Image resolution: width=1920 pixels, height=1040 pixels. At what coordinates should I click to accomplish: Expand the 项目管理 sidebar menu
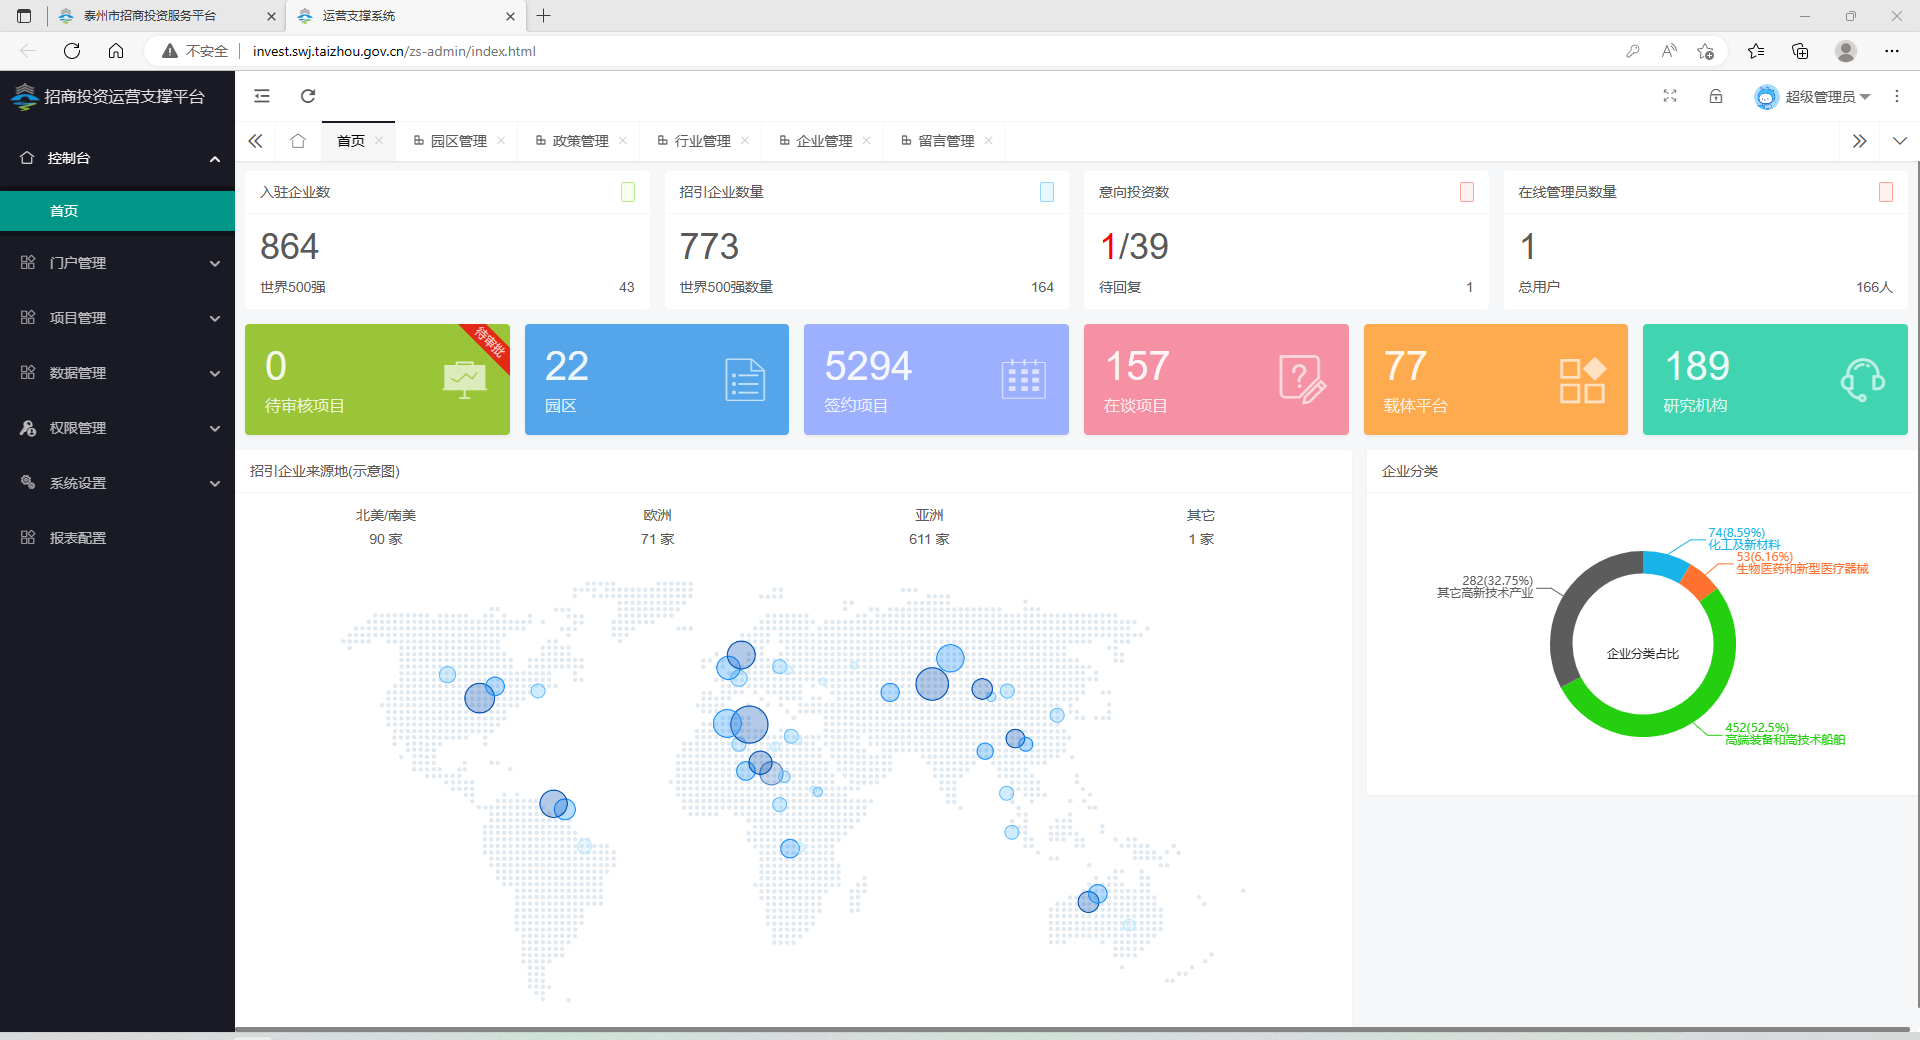point(117,318)
